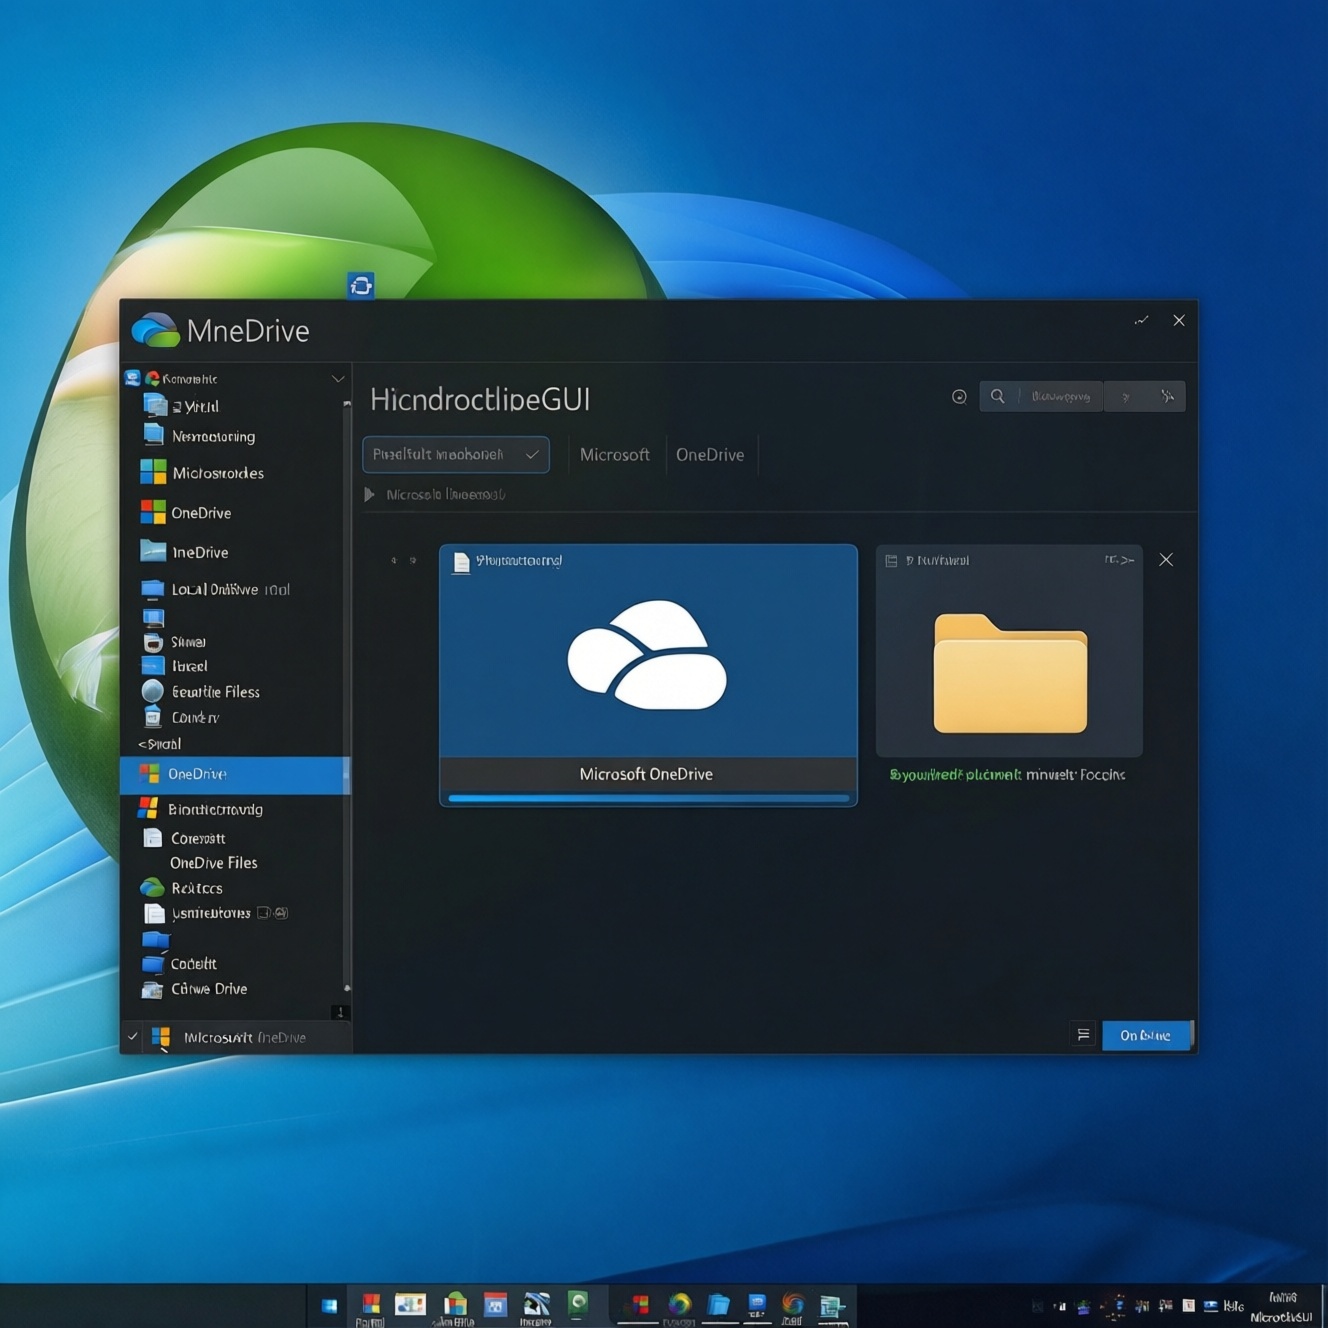Switch to the Microsoft tab

615,455
